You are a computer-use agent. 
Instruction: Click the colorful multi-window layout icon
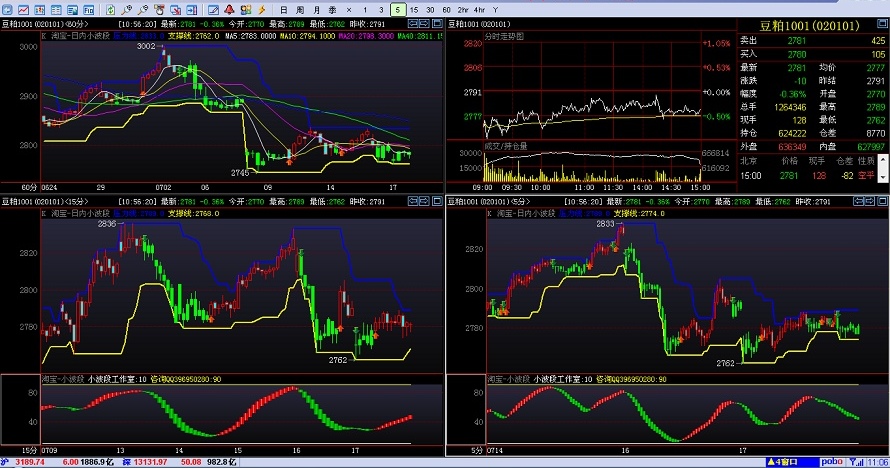click(x=246, y=10)
